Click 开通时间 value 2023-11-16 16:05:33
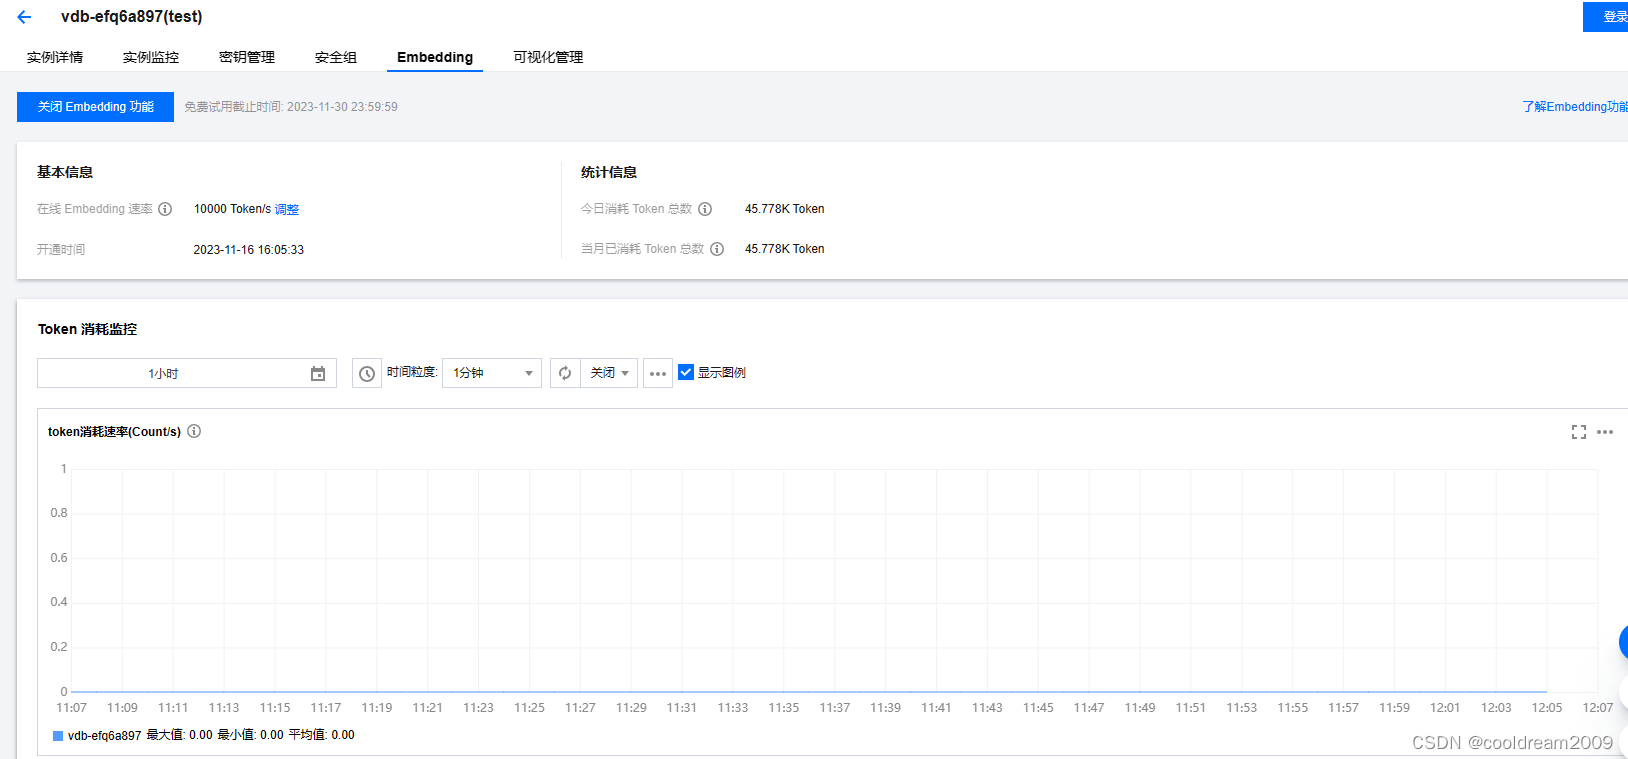 click(x=249, y=250)
